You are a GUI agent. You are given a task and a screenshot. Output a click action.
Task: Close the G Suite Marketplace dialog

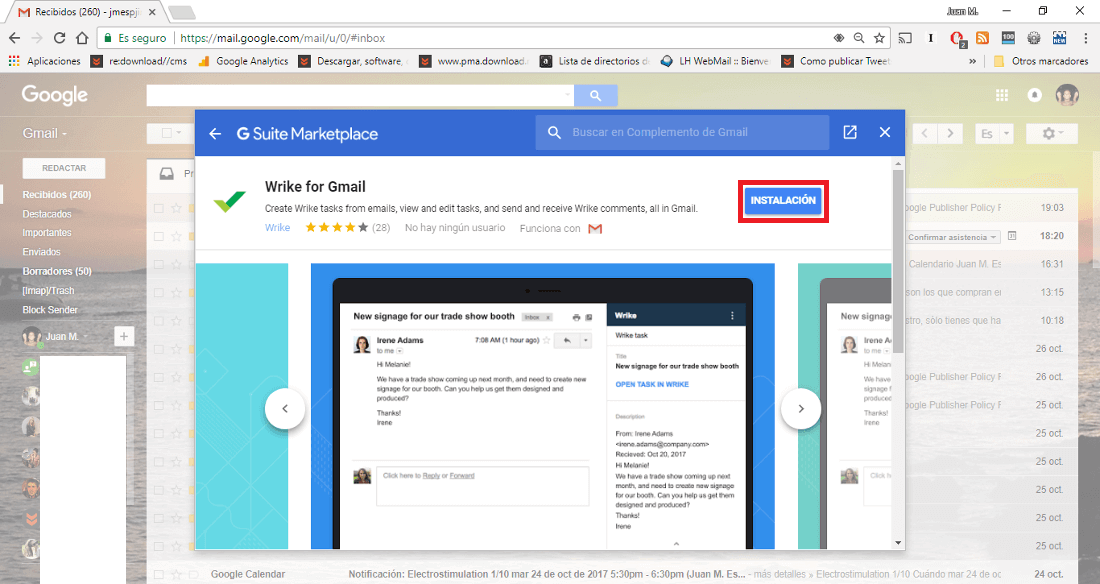pos(885,133)
